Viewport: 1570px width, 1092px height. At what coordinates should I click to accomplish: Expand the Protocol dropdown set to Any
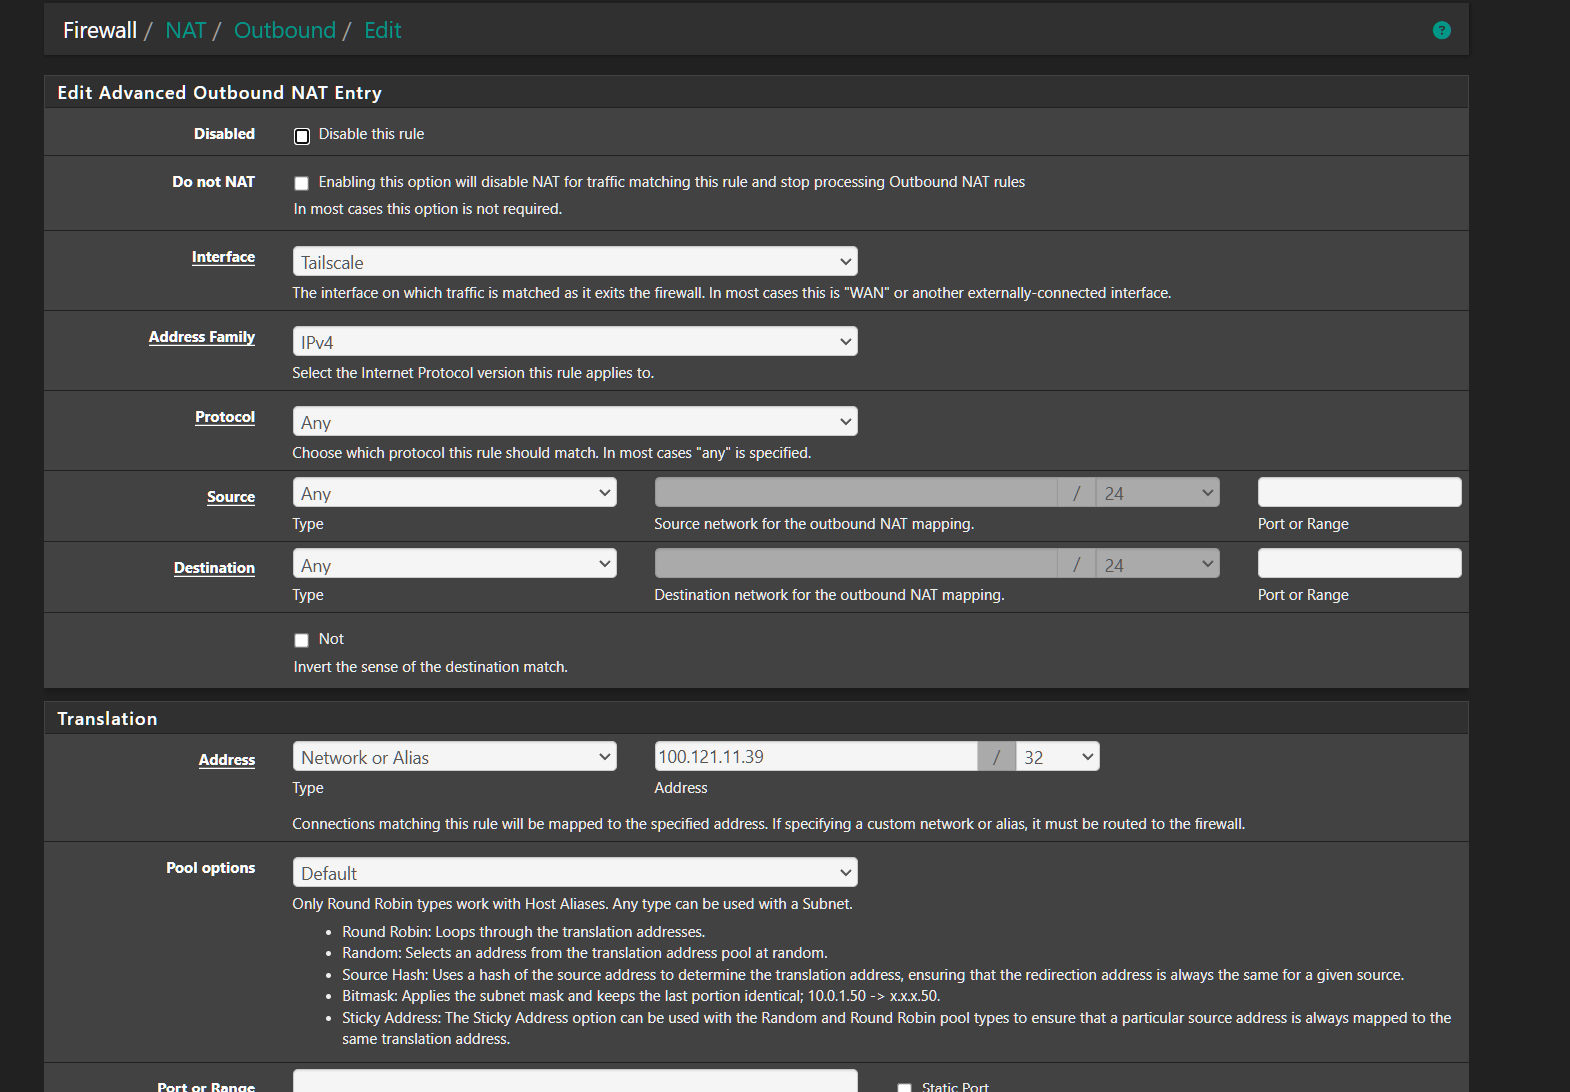575,422
